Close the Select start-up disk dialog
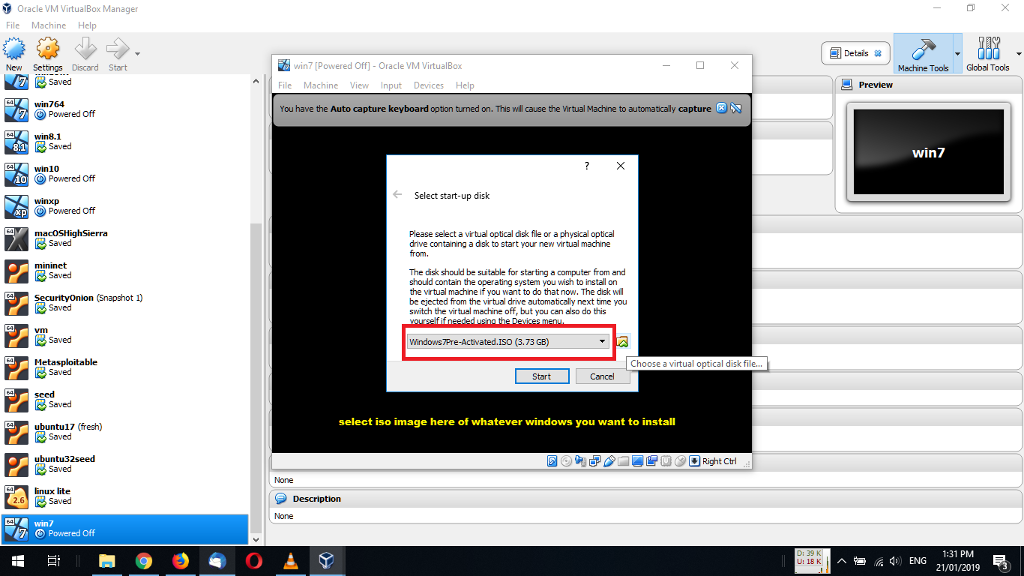This screenshot has height=576, width=1024. 620,166
